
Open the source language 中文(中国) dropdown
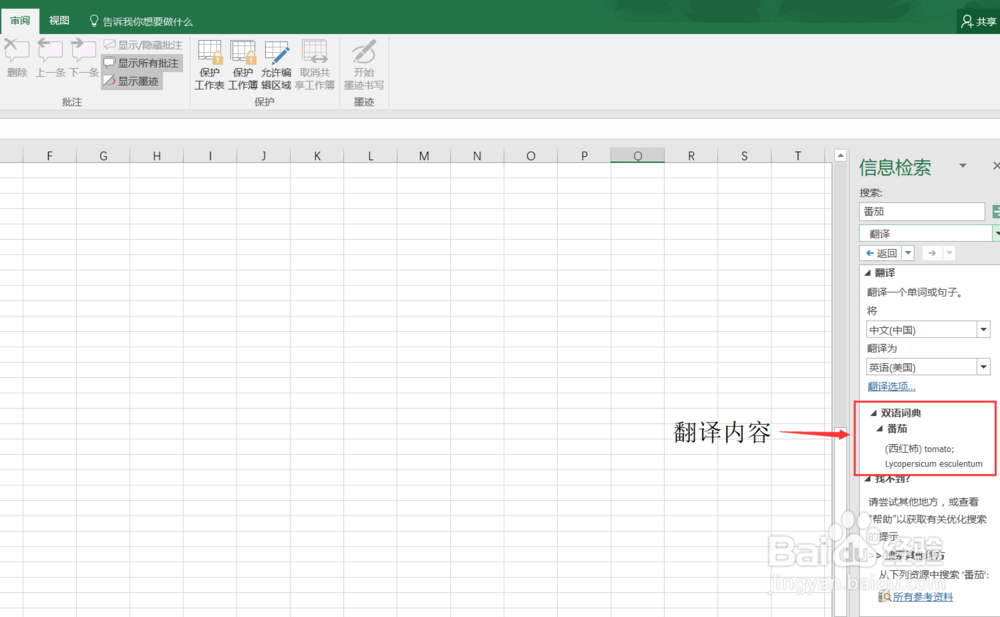[983, 329]
